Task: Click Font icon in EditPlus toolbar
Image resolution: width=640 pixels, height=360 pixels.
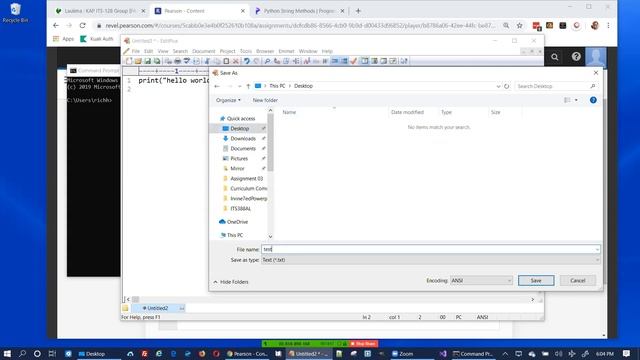Action: (307, 61)
